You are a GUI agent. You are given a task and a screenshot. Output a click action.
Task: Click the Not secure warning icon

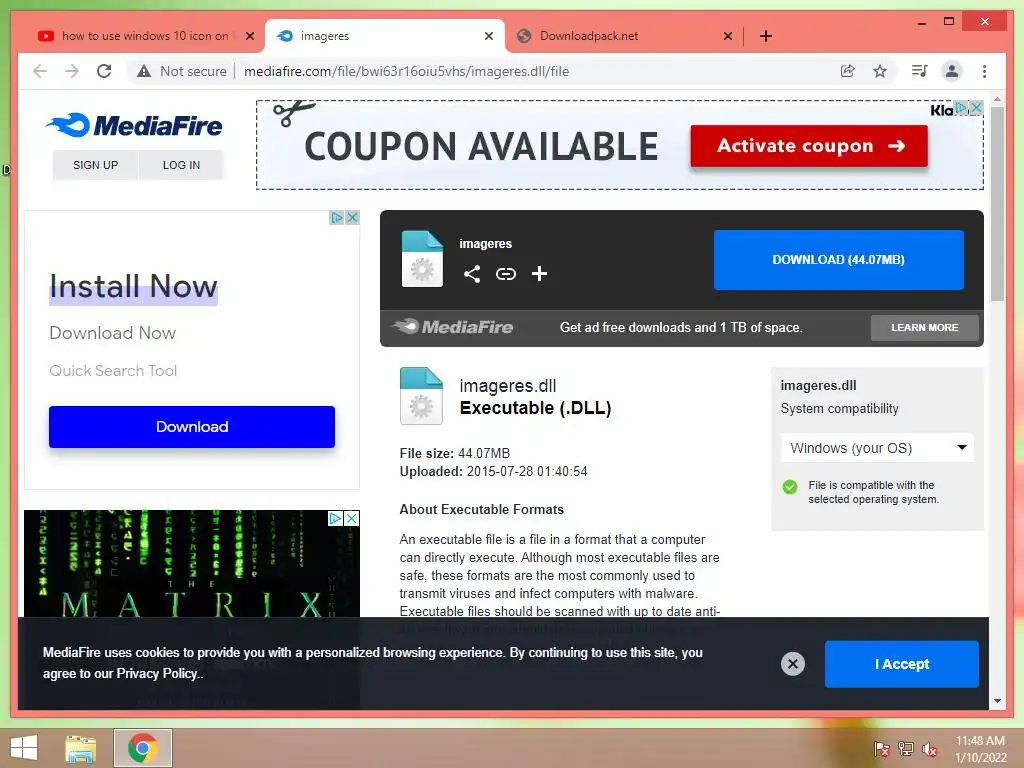[x=144, y=71]
